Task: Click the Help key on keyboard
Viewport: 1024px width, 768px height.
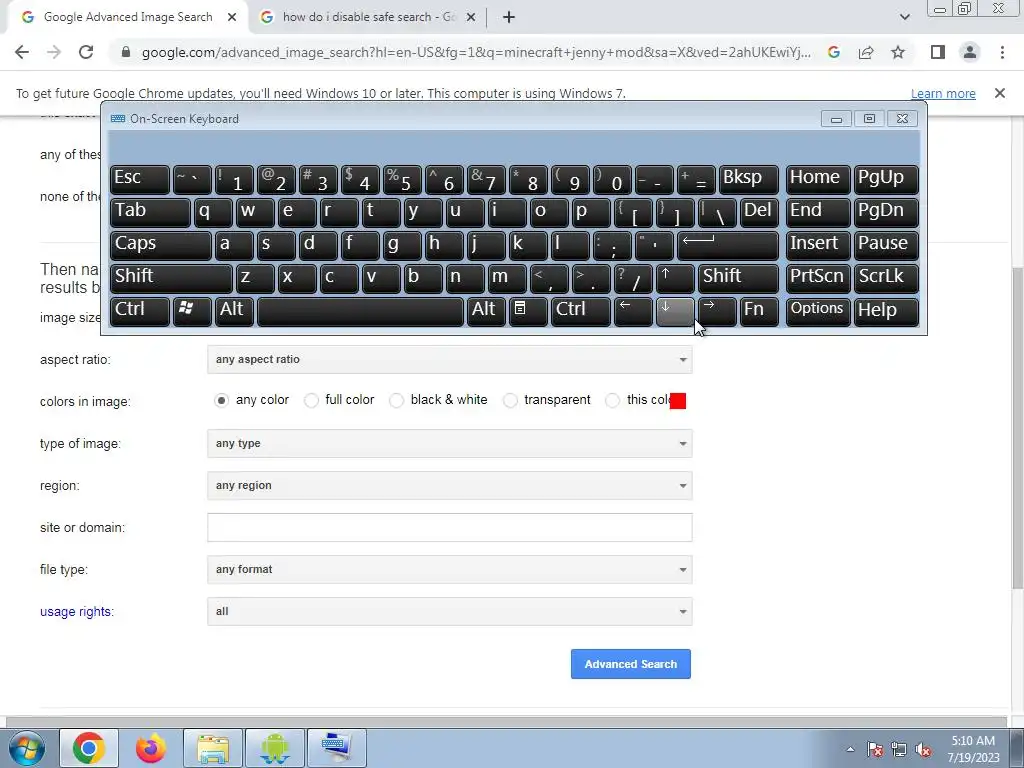Action: [x=886, y=310]
